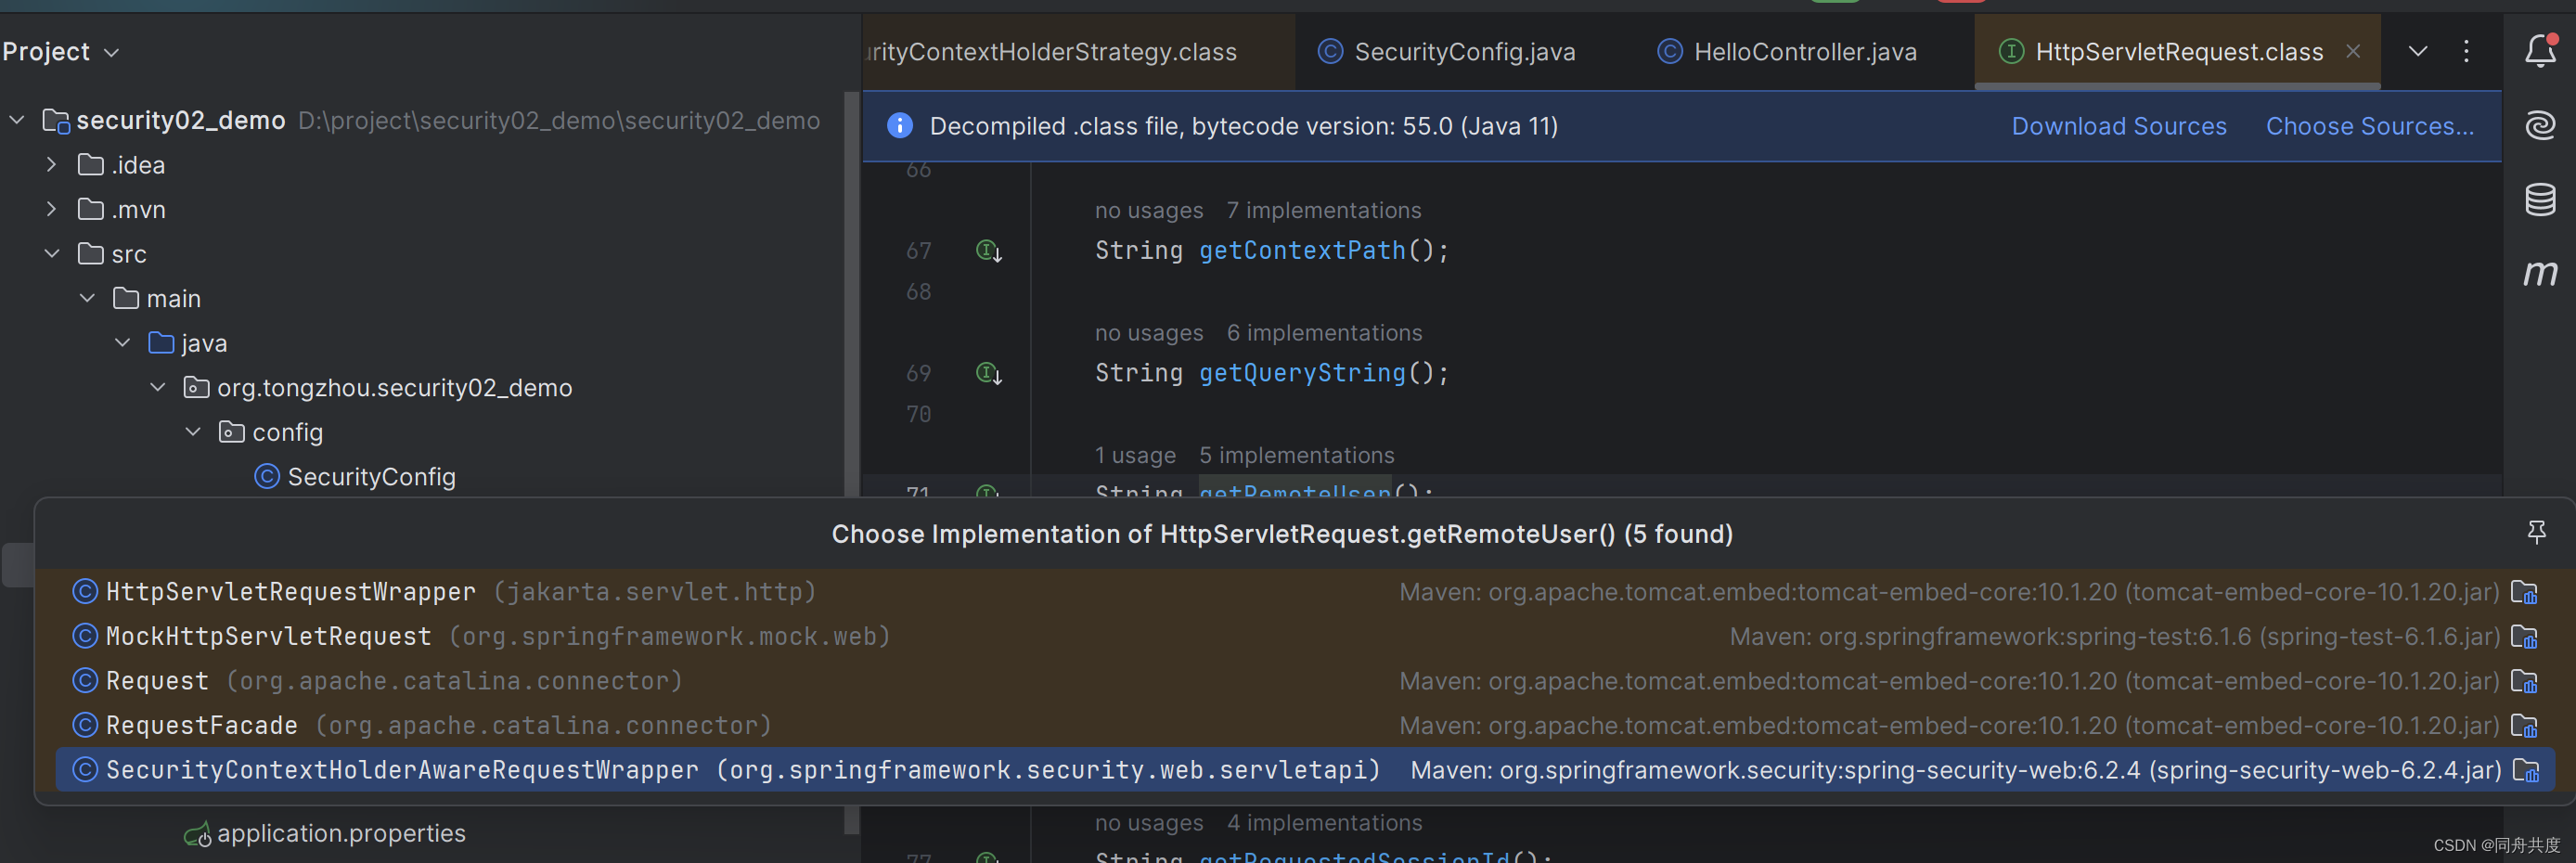The height and width of the screenshot is (863, 2576).
Task: Choose the Request catalina connector implementation
Action: tap(1304, 681)
